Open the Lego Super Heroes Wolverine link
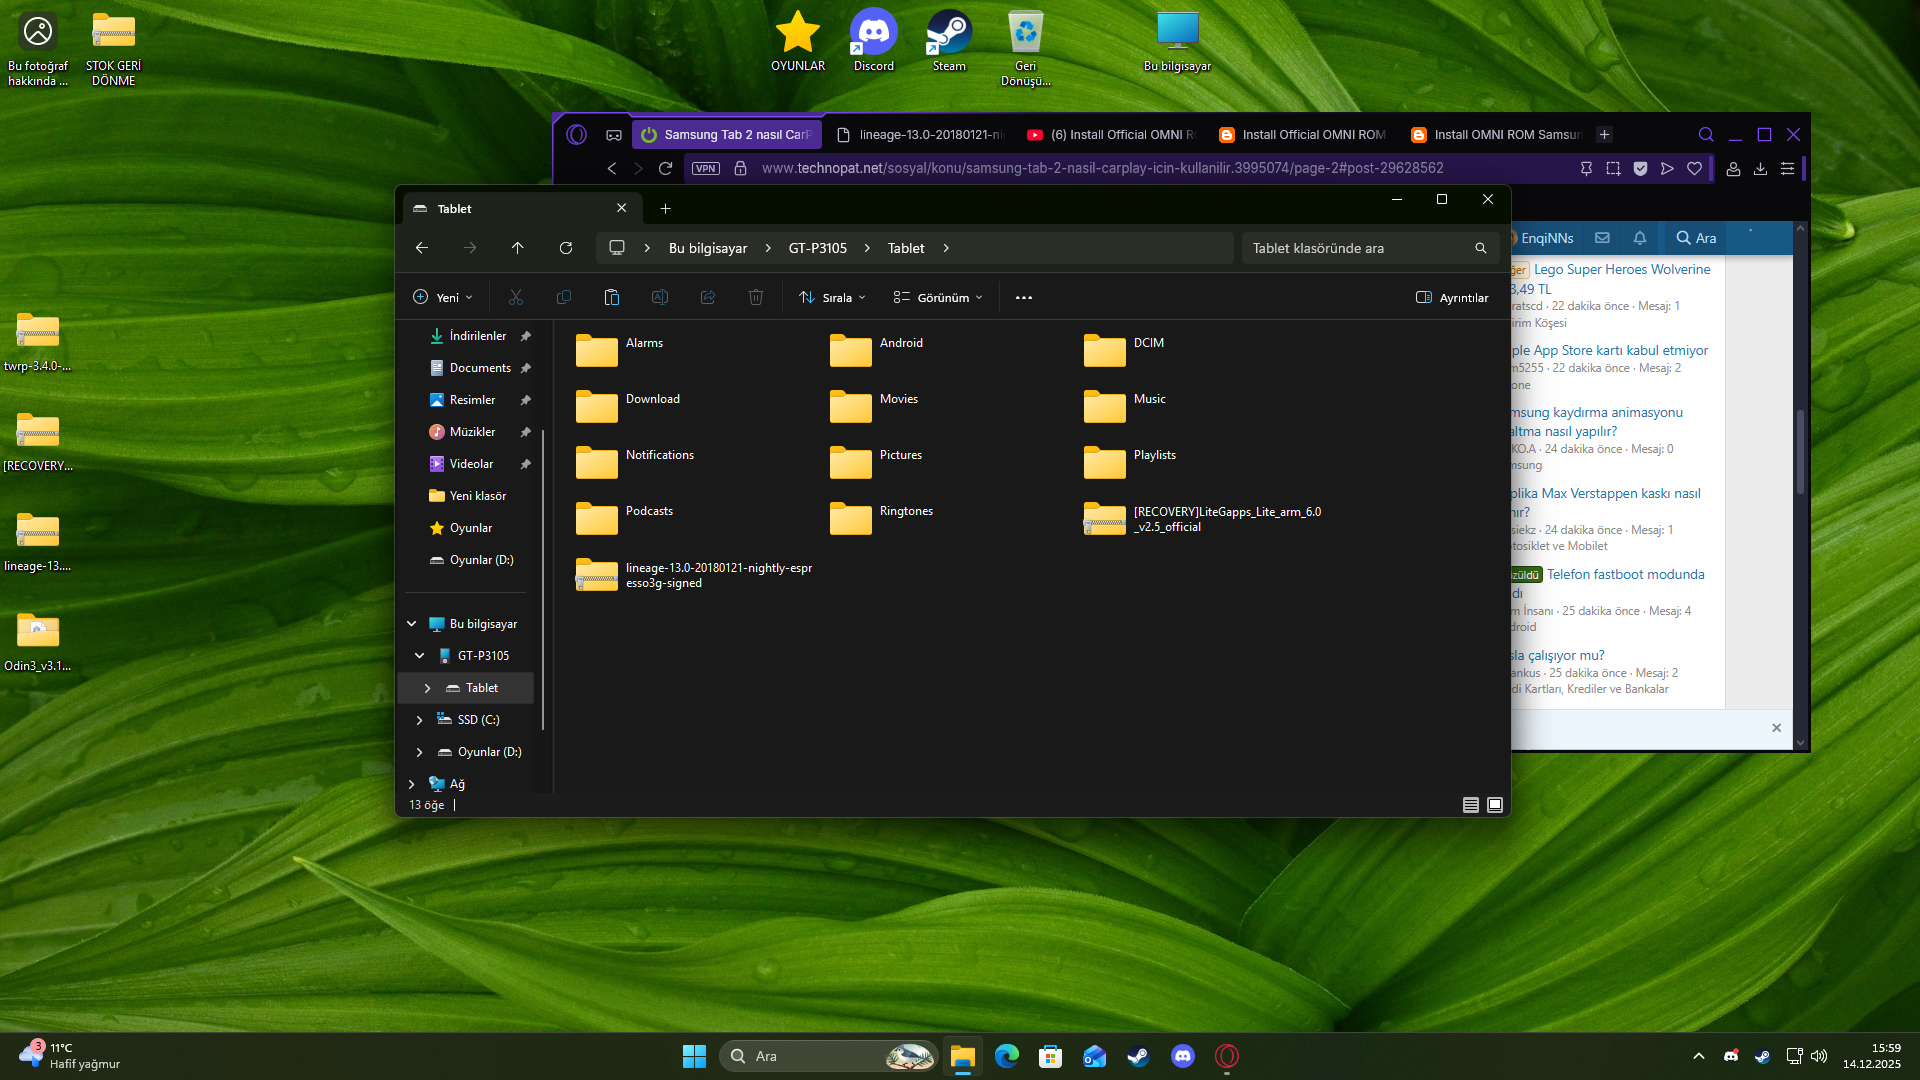Viewport: 1920px width, 1080px height. click(1622, 269)
